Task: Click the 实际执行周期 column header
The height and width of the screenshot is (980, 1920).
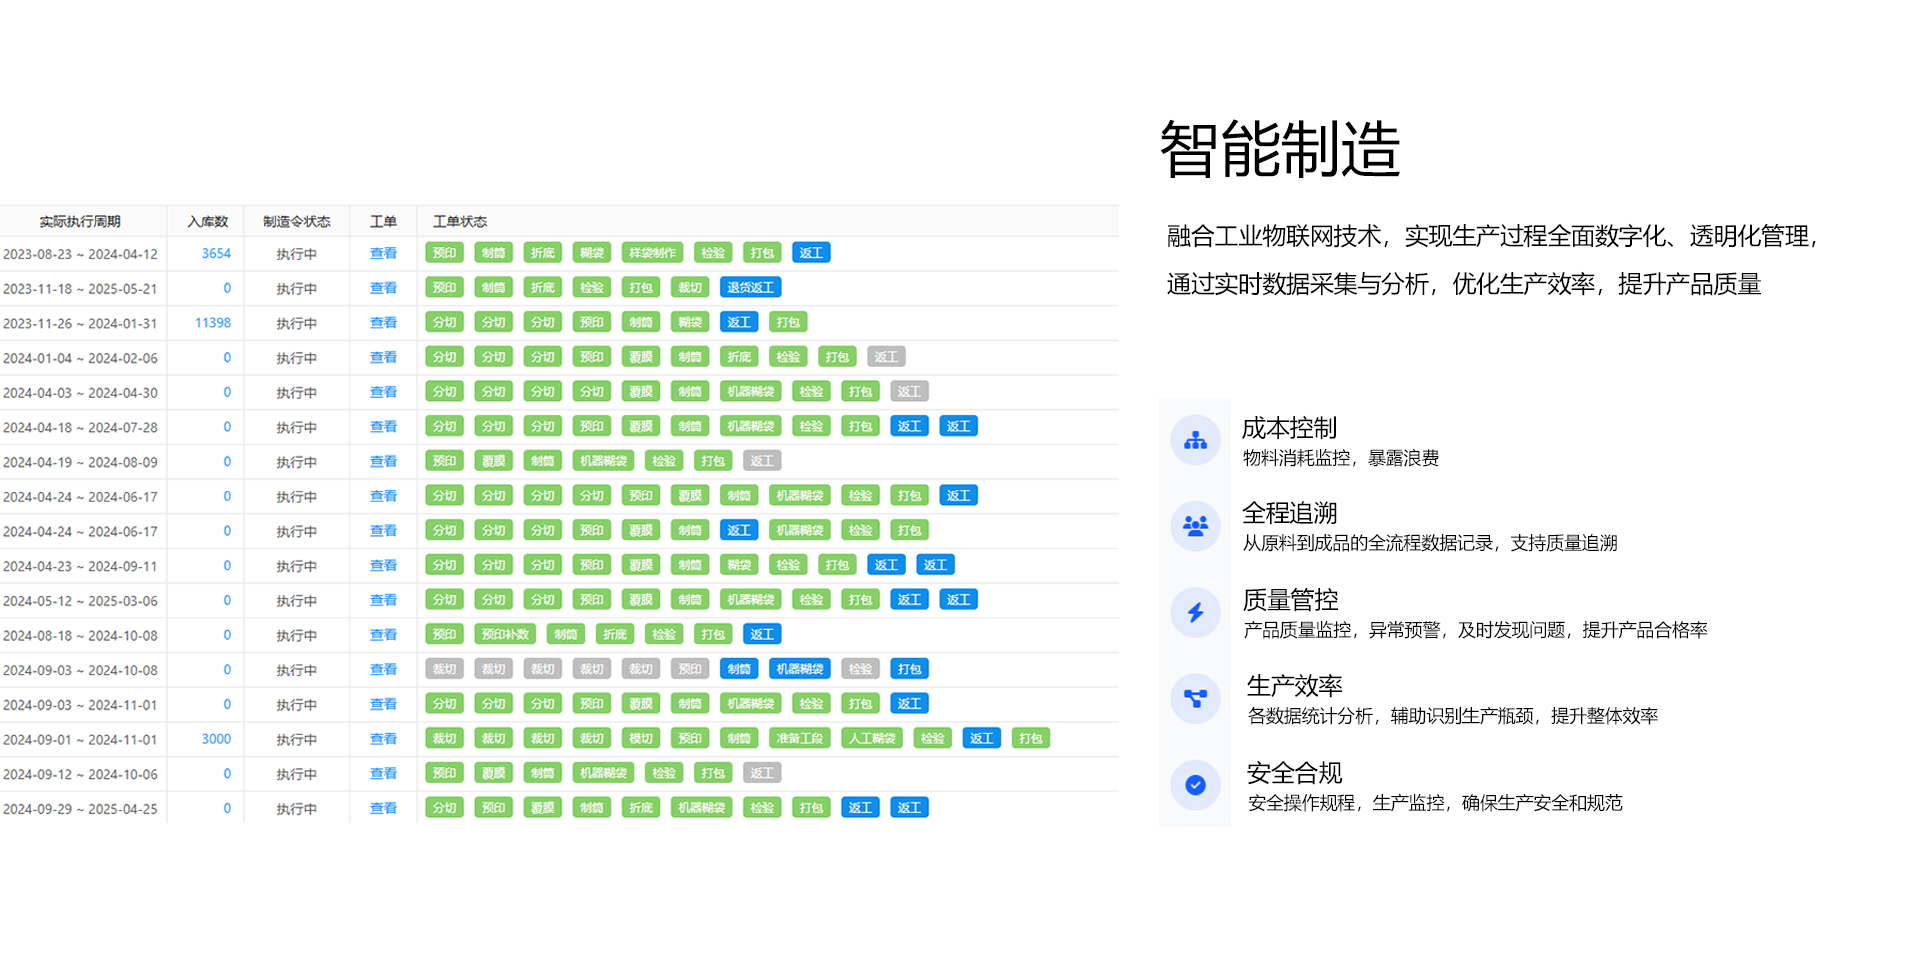Action: click(80, 221)
